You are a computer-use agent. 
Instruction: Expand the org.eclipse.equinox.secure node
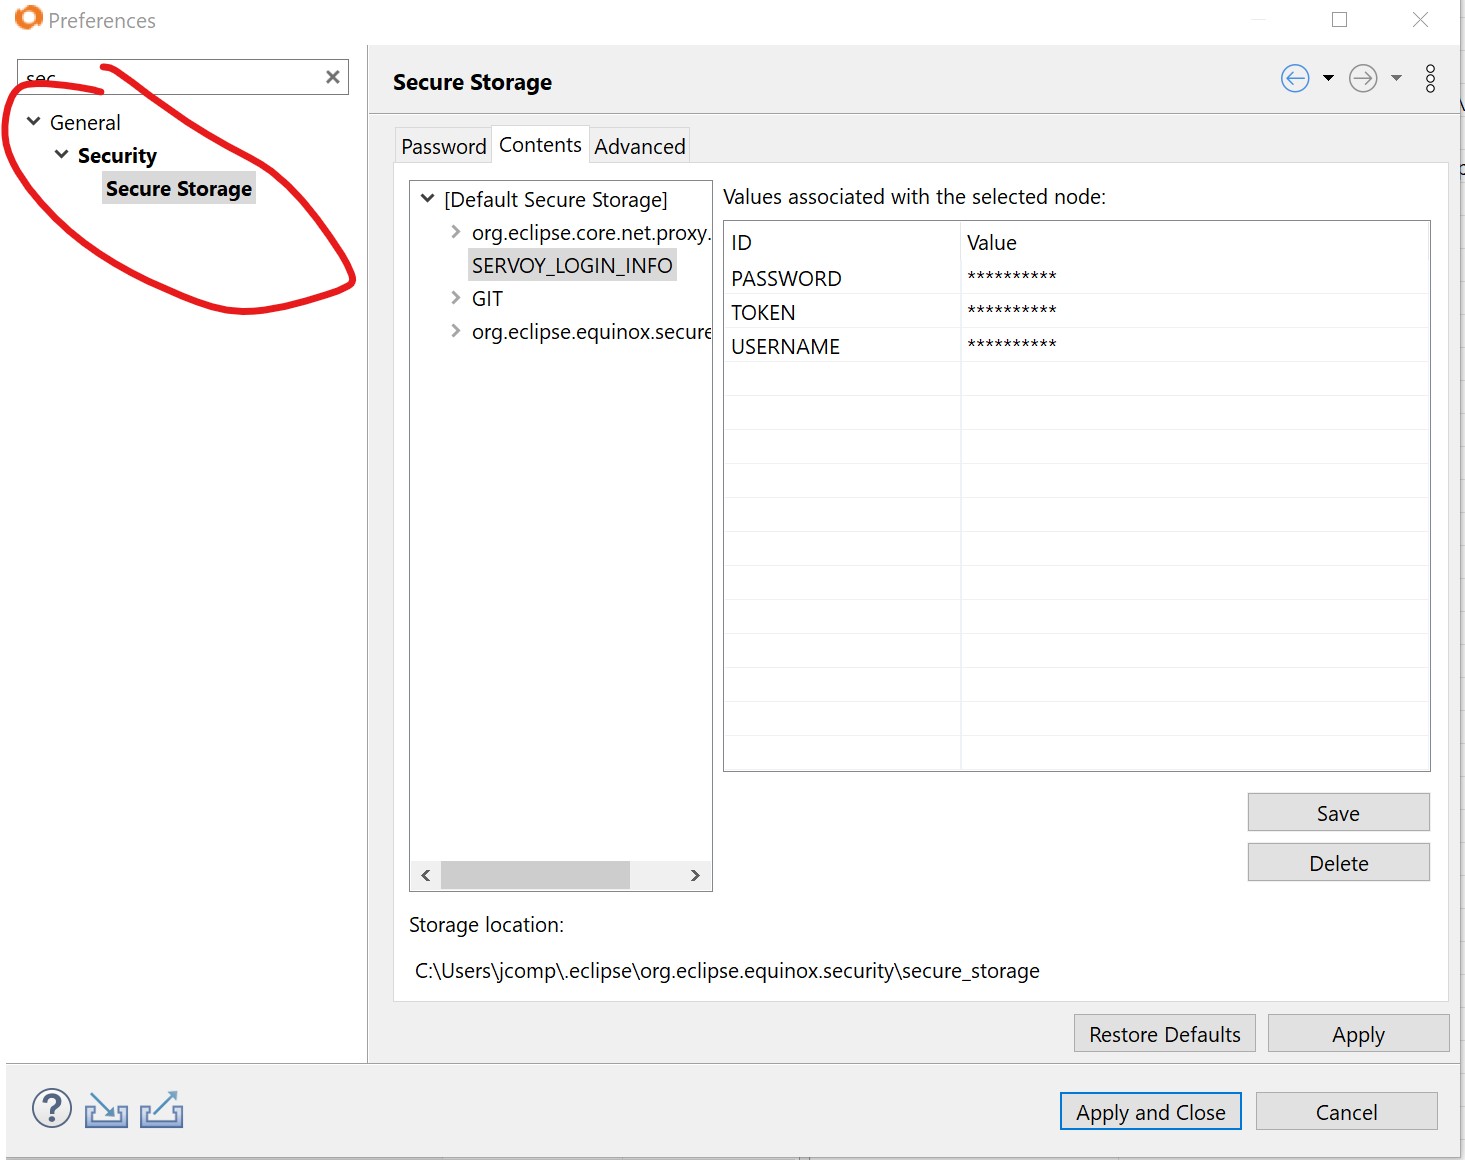[x=455, y=331]
